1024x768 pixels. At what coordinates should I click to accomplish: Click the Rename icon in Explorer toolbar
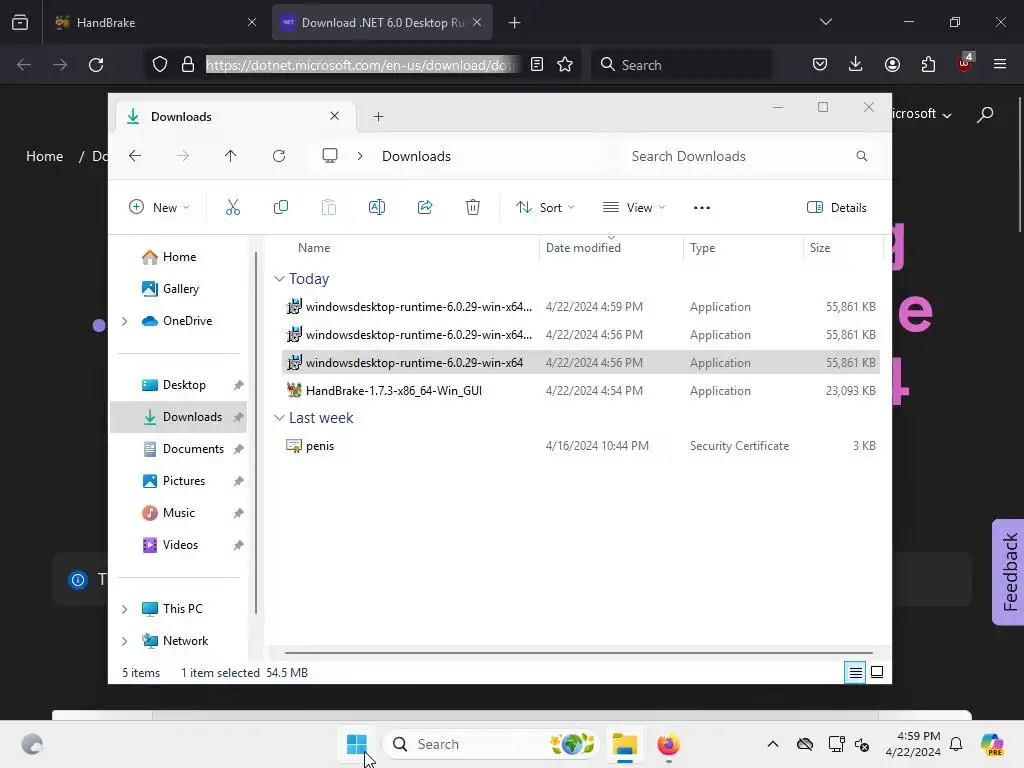coord(377,208)
